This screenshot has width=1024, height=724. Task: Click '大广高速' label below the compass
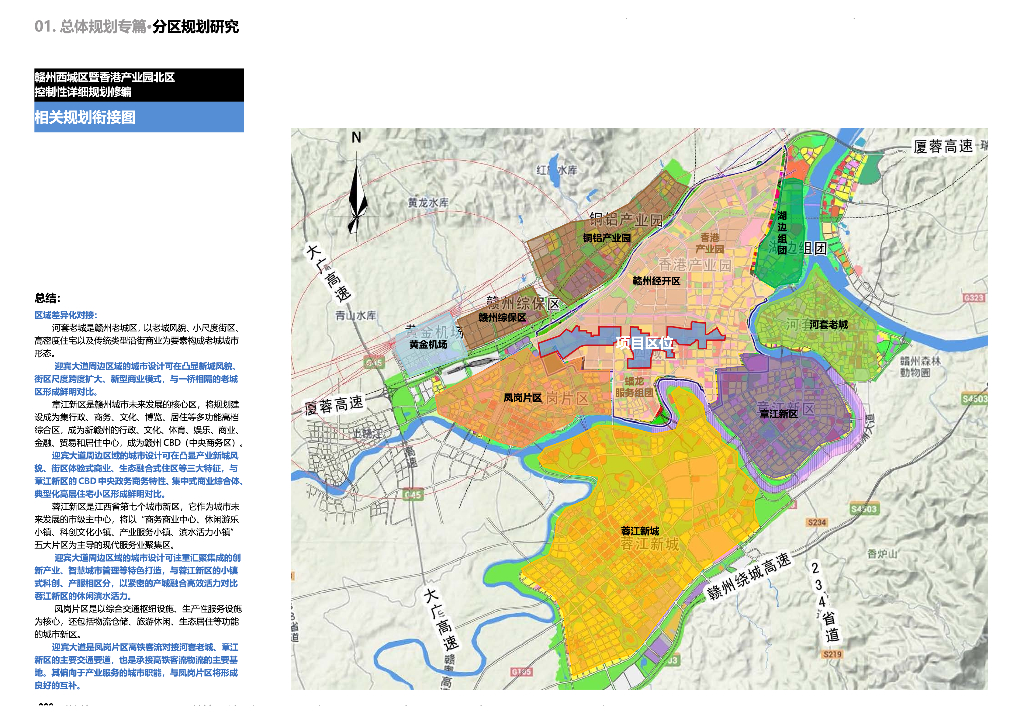(x=330, y=272)
